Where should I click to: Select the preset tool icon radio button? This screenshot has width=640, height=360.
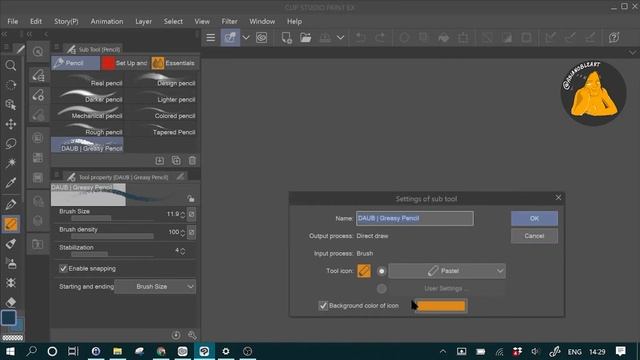tap(381, 271)
